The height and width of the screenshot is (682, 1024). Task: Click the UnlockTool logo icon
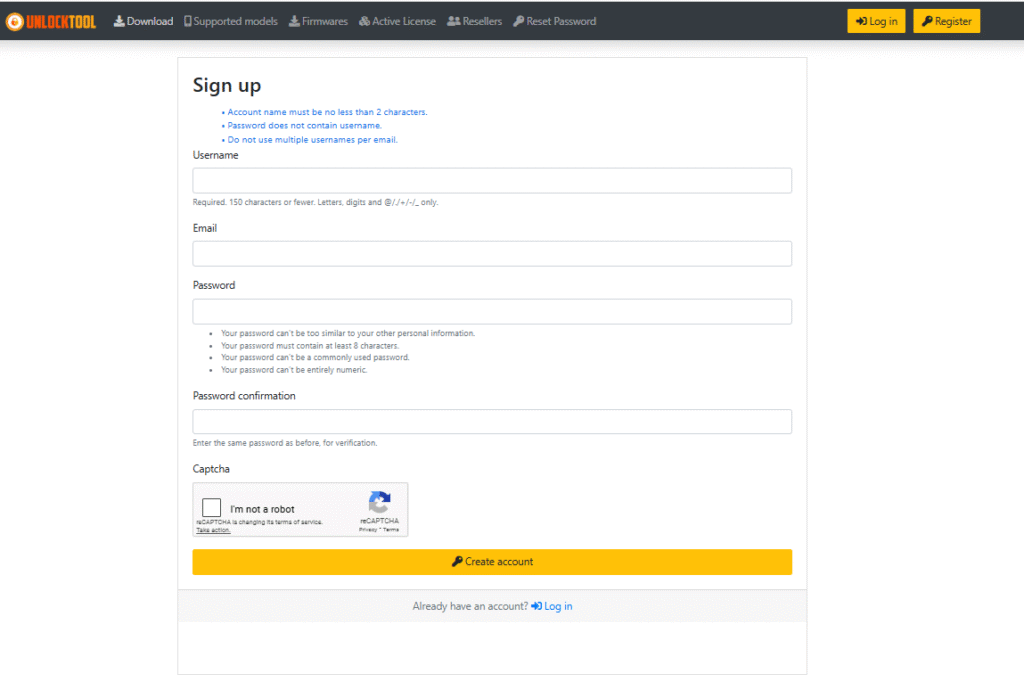pos(14,21)
